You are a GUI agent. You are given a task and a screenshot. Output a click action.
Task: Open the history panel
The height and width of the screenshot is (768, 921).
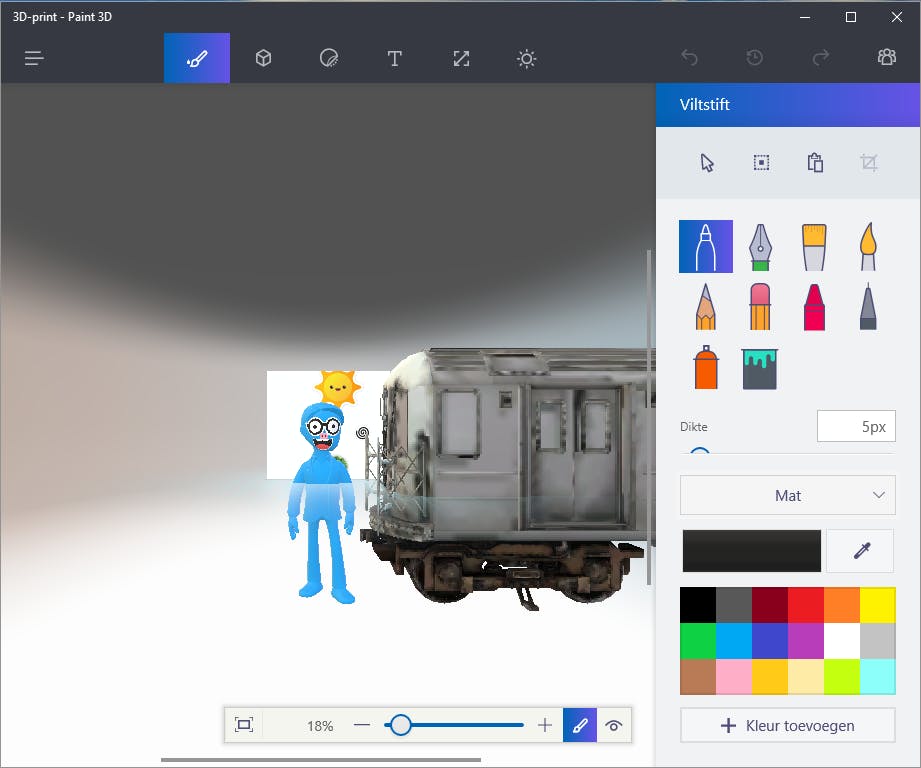pyautogui.click(x=755, y=58)
